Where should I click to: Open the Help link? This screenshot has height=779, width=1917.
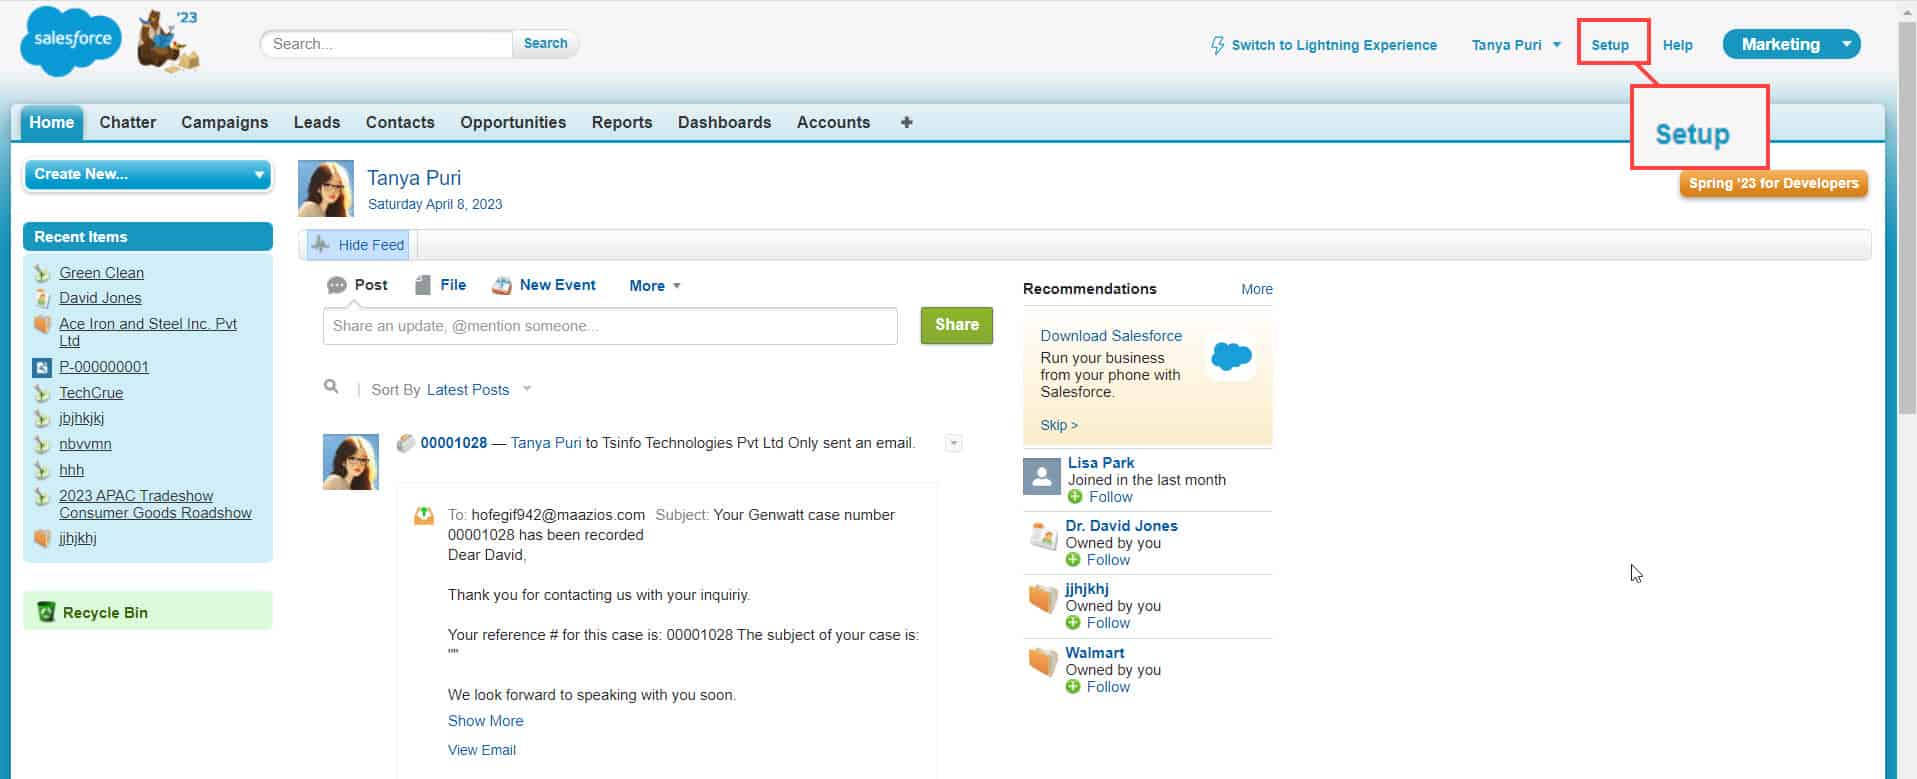click(1678, 45)
